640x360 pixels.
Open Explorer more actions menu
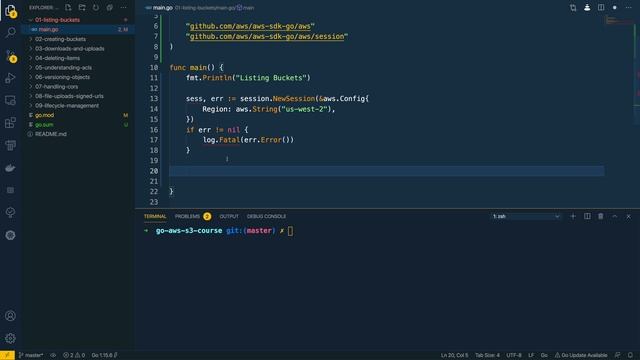[x=124, y=7]
